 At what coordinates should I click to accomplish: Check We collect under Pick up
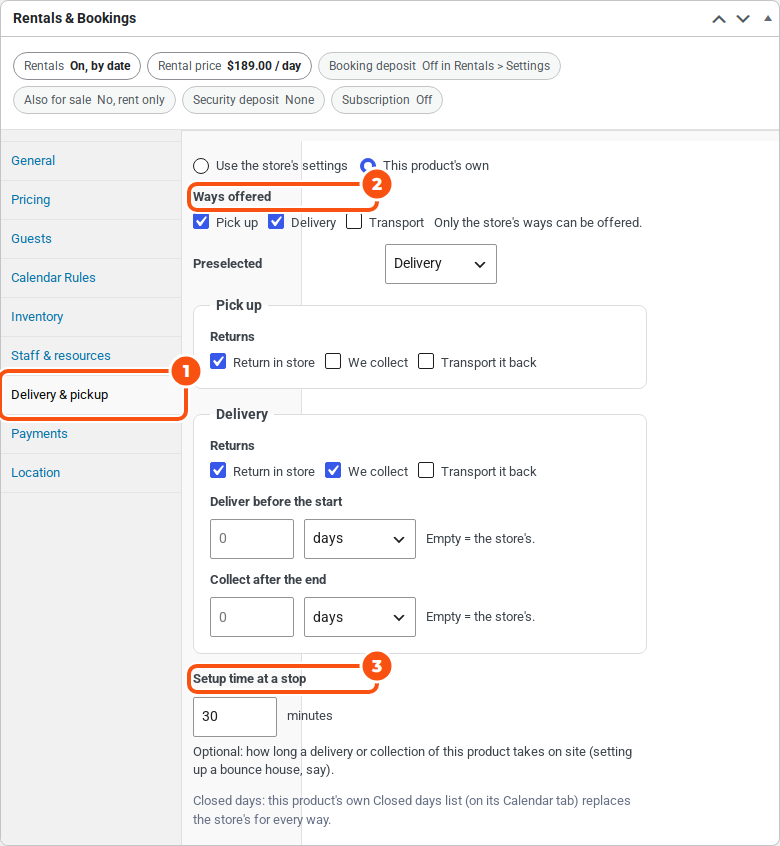(333, 361)
